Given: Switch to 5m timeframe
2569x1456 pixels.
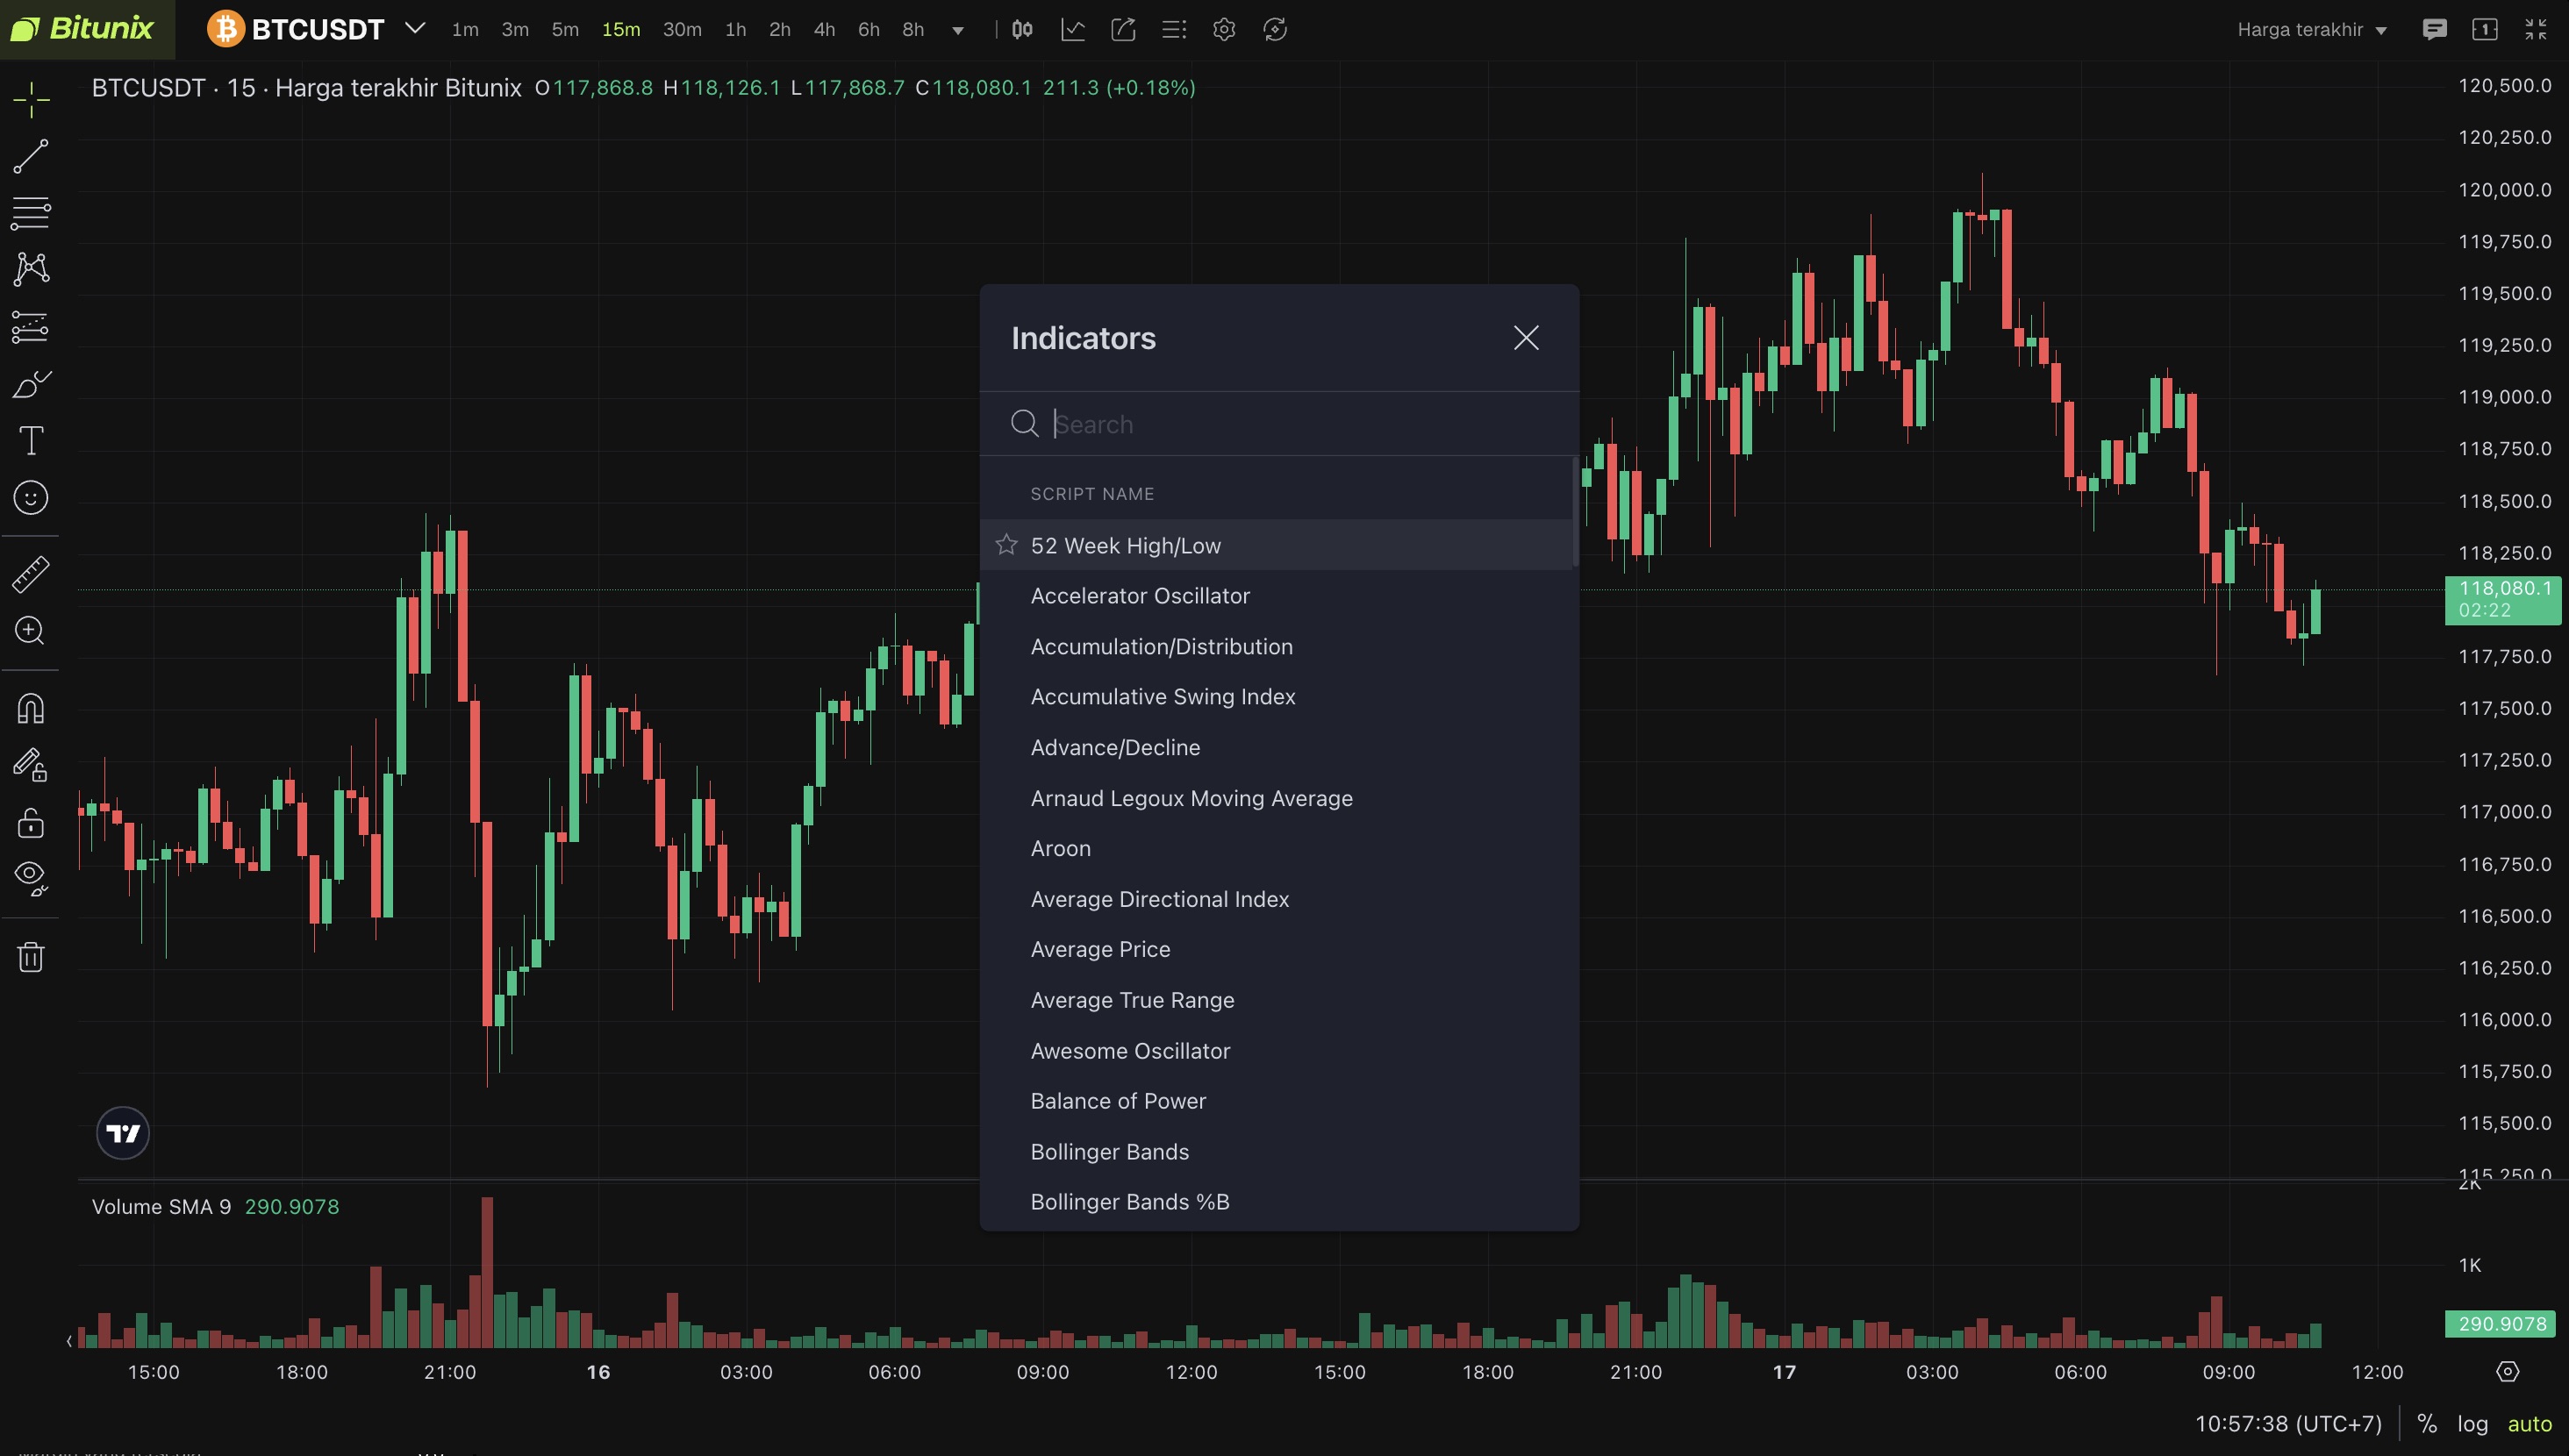Looking at the screenshot, I should pyautogui.click(x=565, y=29).
